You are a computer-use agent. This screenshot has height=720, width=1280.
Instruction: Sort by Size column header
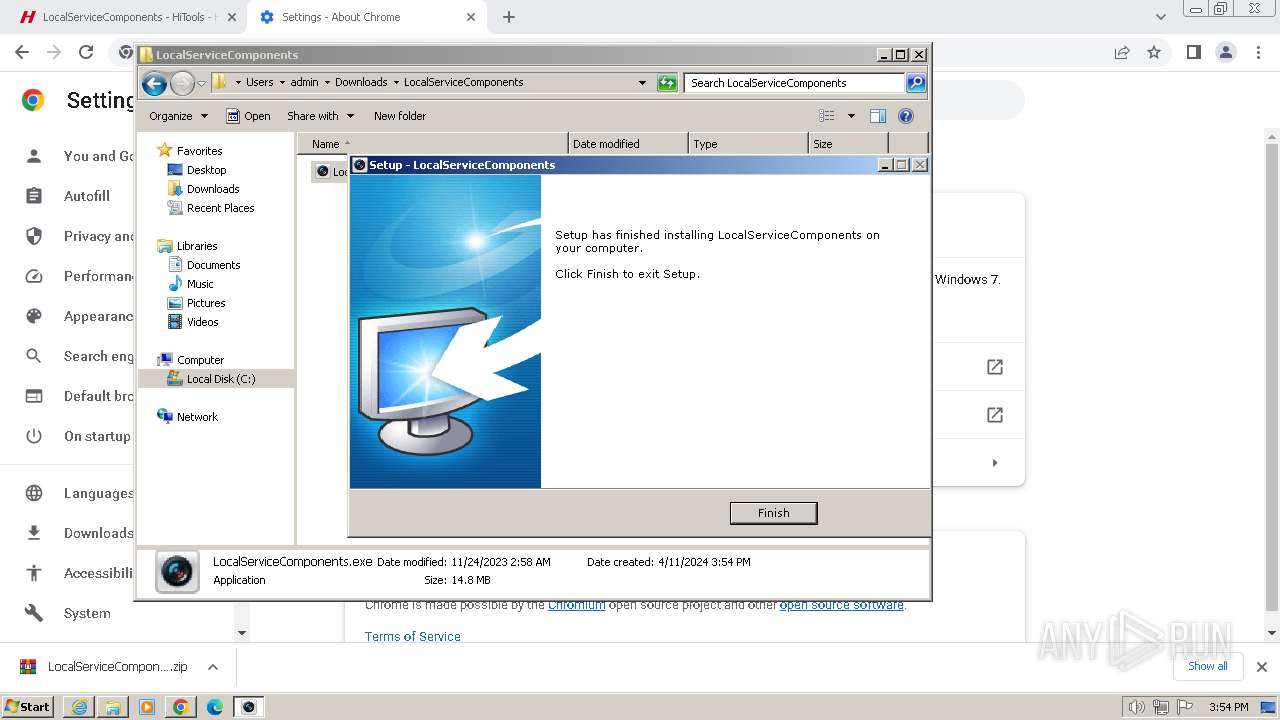coord(848,144)
